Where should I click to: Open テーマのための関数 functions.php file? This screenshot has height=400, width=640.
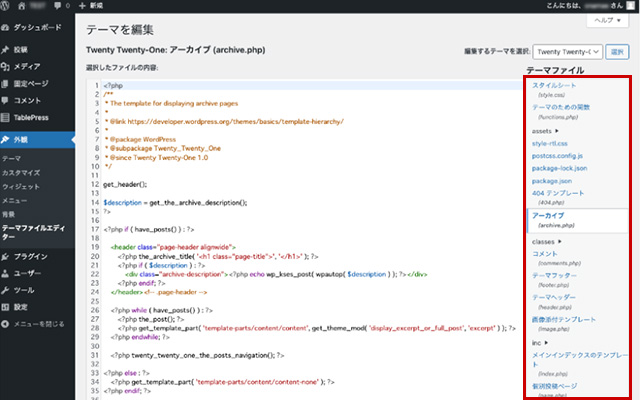tap(561, 107)
